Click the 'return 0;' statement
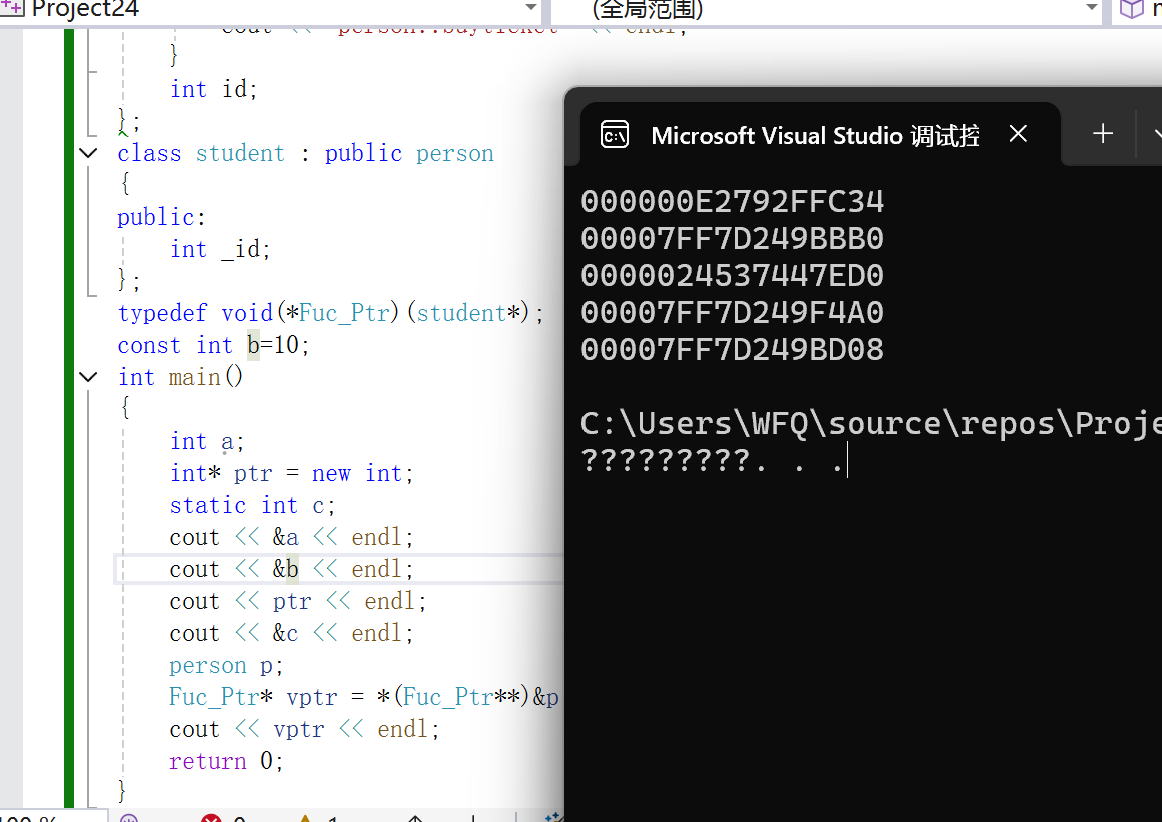Viewport: 1162px width, 822px height. [x=226, y=761]
